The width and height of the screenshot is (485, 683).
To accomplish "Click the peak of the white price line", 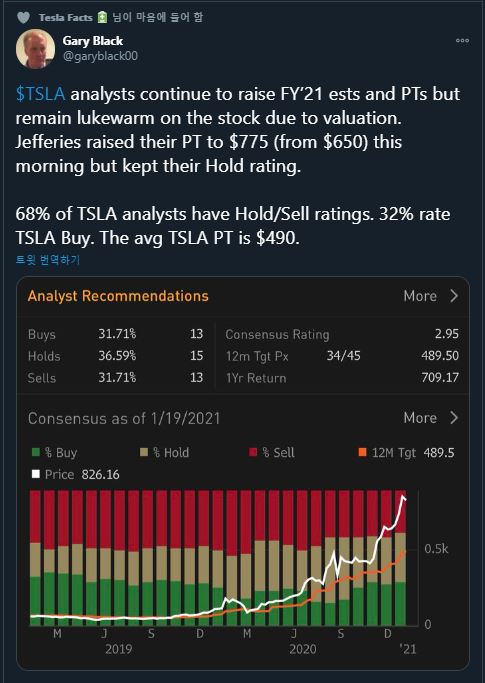I will [404, 497].
